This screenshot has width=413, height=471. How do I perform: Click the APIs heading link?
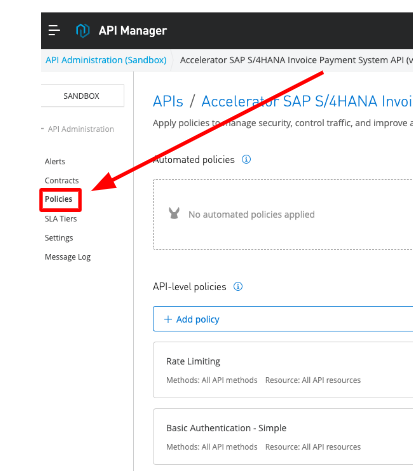168,101
